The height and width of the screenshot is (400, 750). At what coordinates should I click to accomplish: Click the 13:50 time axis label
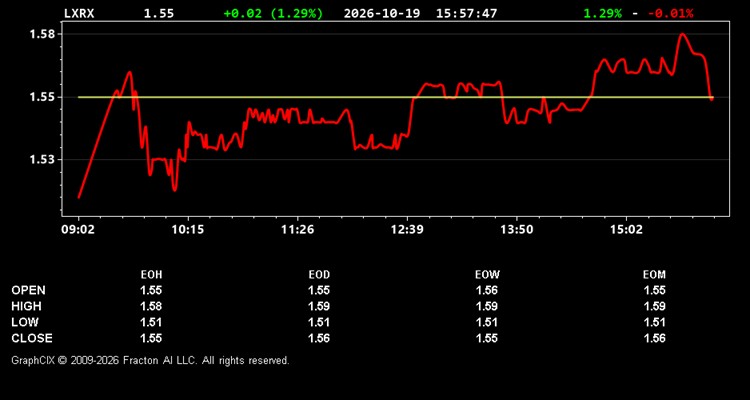pyautogui.click(x=517, y=230)
